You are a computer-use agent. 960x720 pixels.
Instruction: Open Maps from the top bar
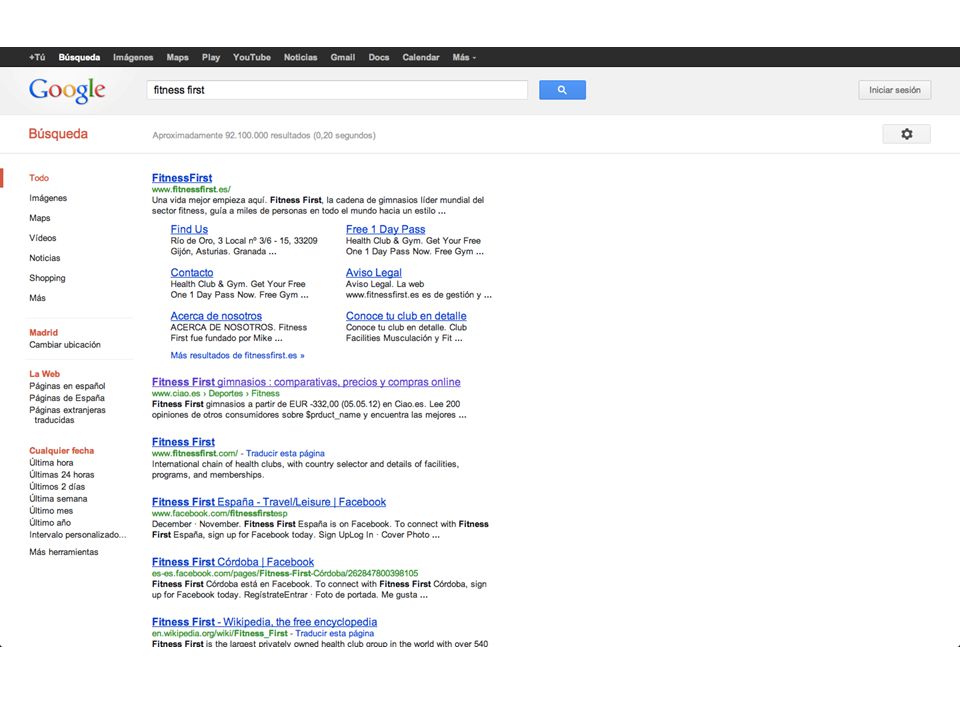pos(178,57)
